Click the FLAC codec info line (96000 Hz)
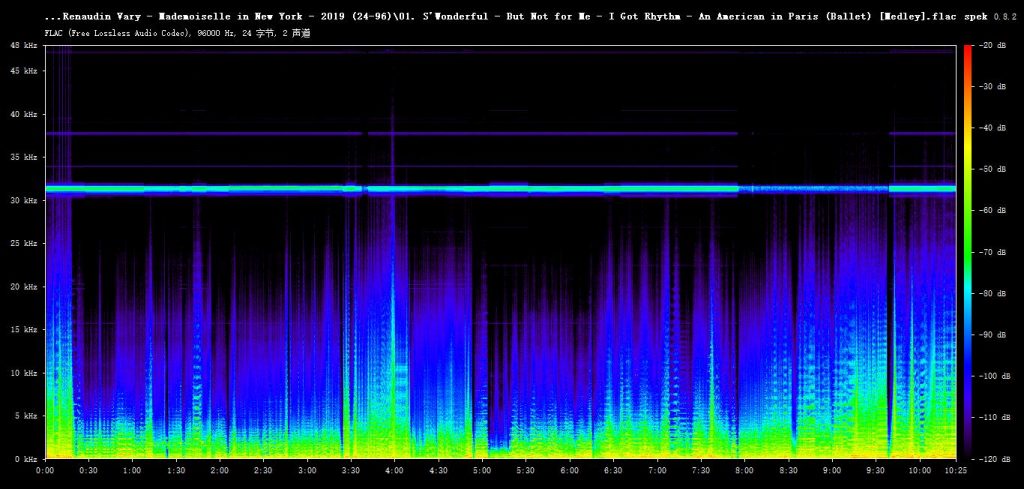The height and width of the screenshot is (489, 1024). (x=178, y=33)
